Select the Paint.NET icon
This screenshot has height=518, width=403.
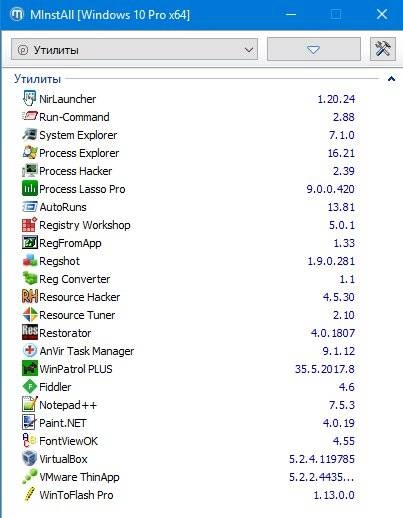[x=30, y=423]
